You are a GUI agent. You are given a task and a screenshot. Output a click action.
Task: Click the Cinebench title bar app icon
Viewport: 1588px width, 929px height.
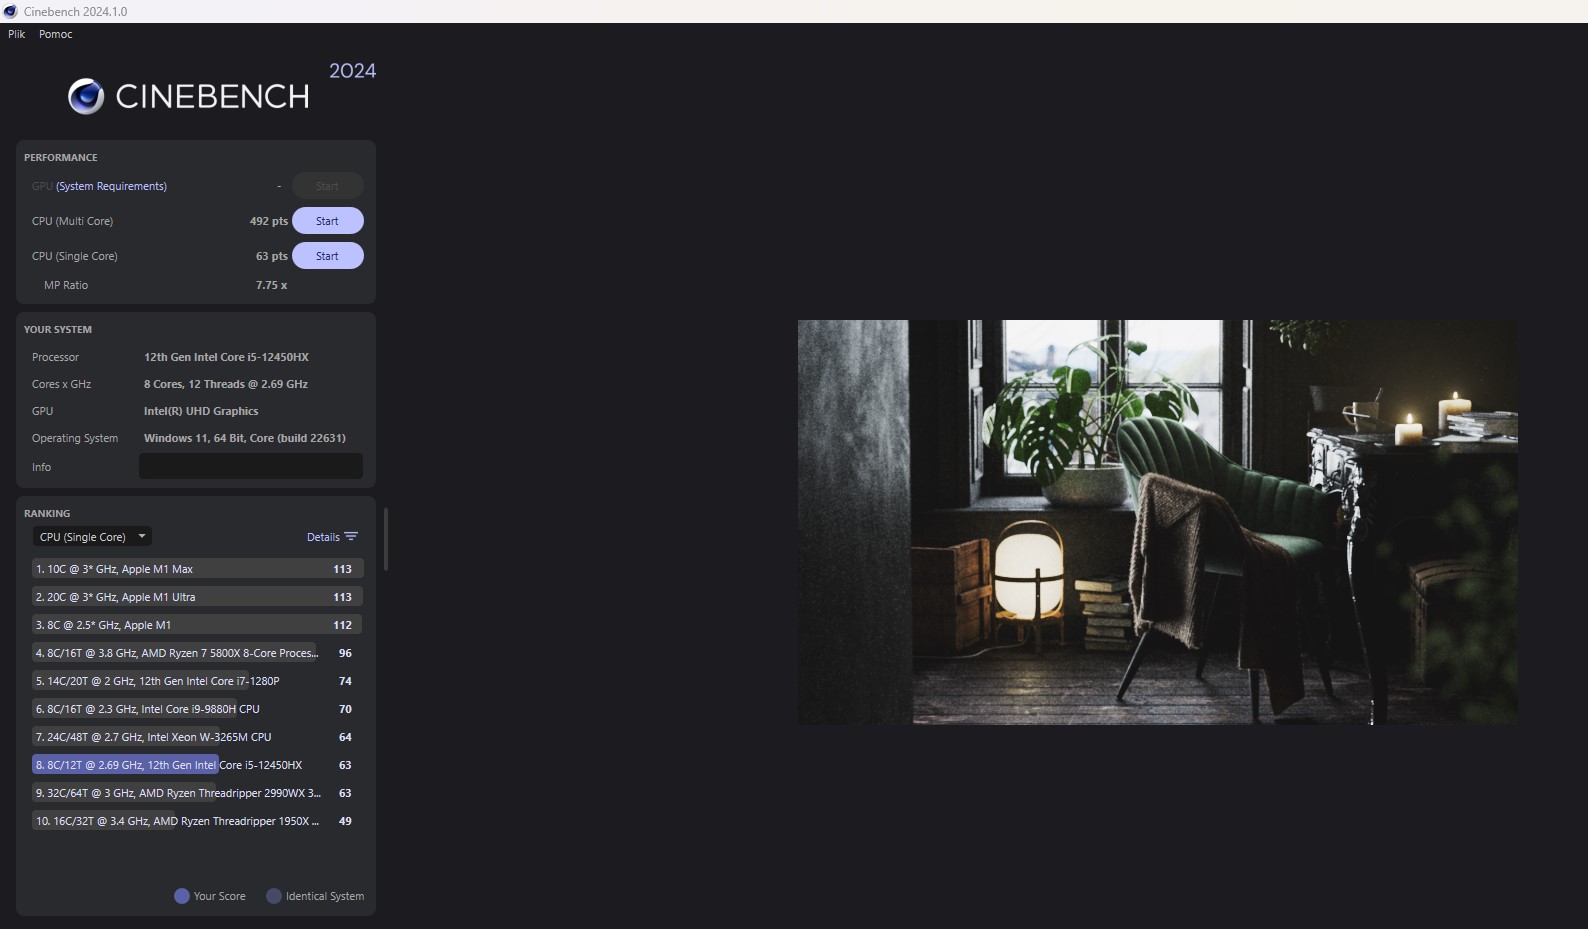(x=11, y=11)
